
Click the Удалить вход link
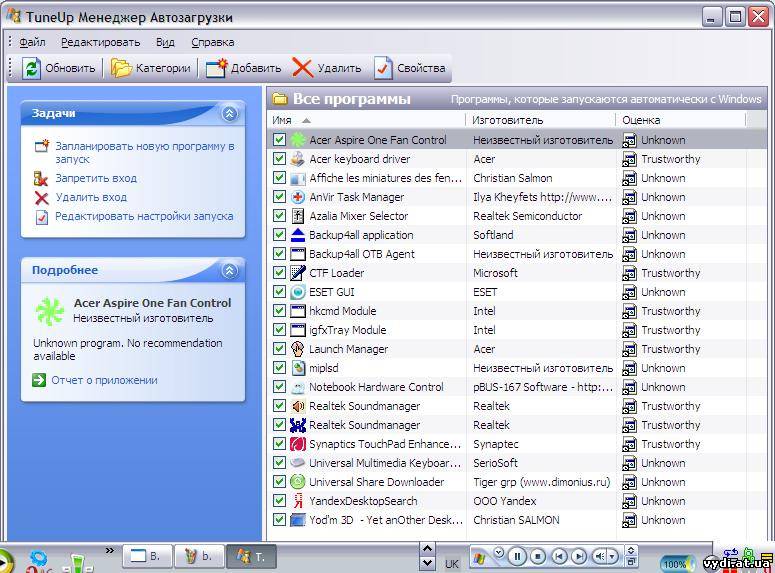(91, 197)
